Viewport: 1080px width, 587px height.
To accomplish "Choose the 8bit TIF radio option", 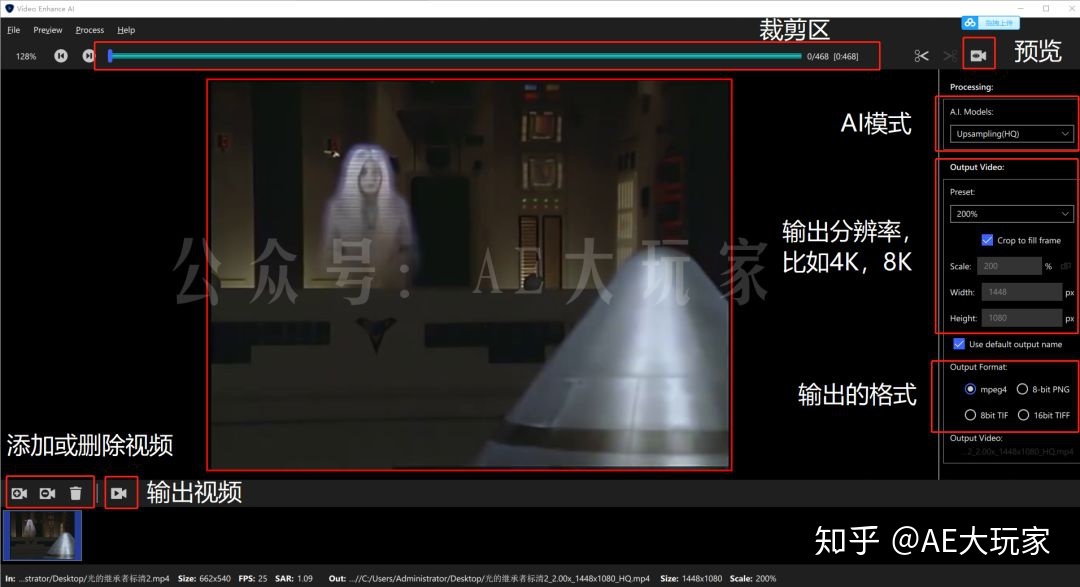I will click(x=970, y=415).
